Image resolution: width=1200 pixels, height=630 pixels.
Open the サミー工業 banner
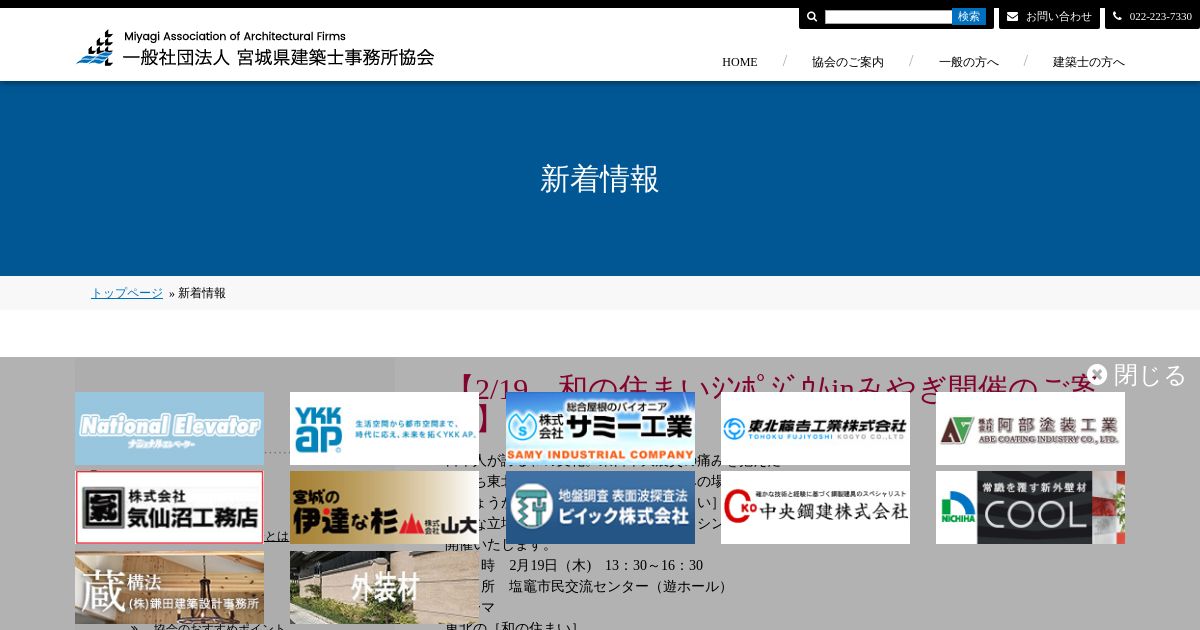pyautogui.click(x=600, y=428)
